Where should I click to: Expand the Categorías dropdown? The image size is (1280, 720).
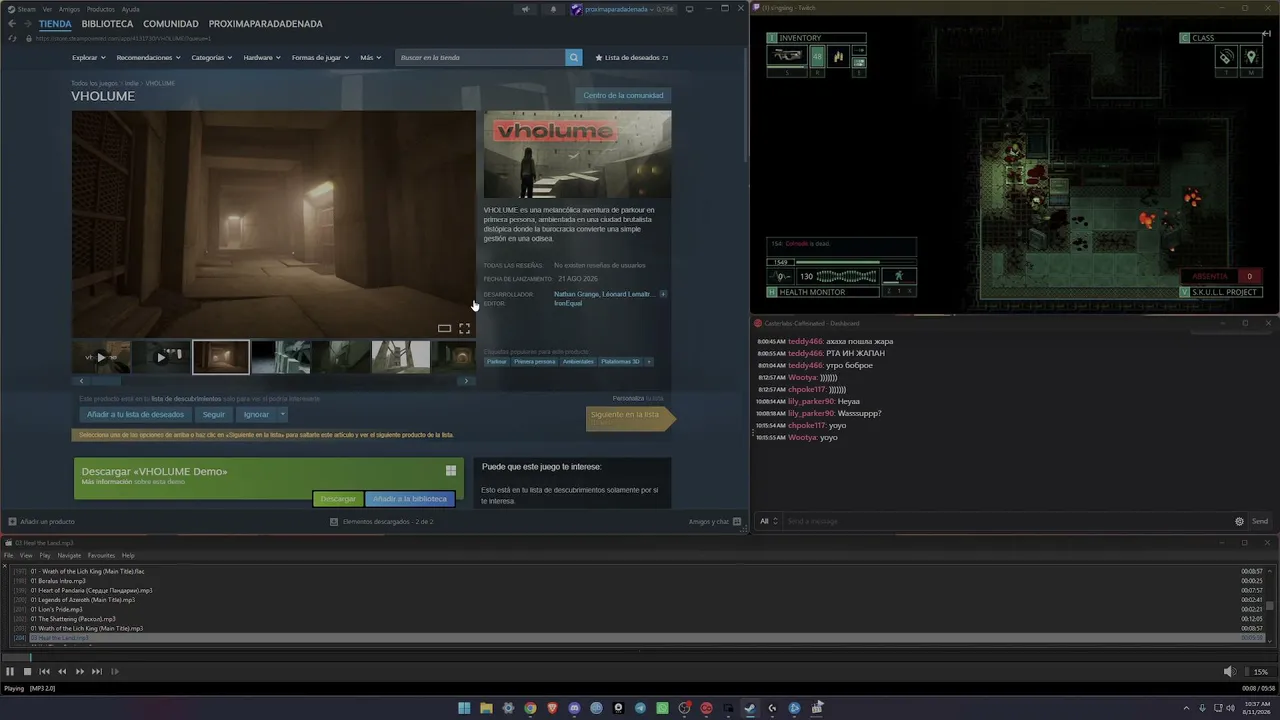[212, 57]
